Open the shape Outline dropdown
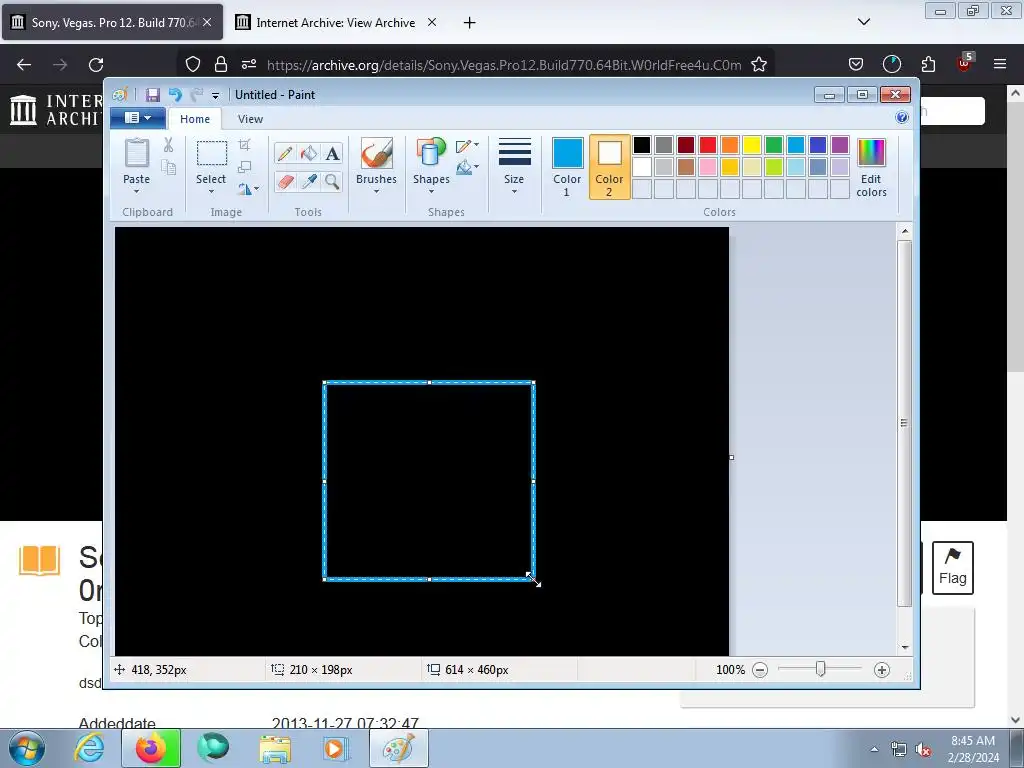The height and width of the screenshot is (768, 1024). tap(468, 145)
